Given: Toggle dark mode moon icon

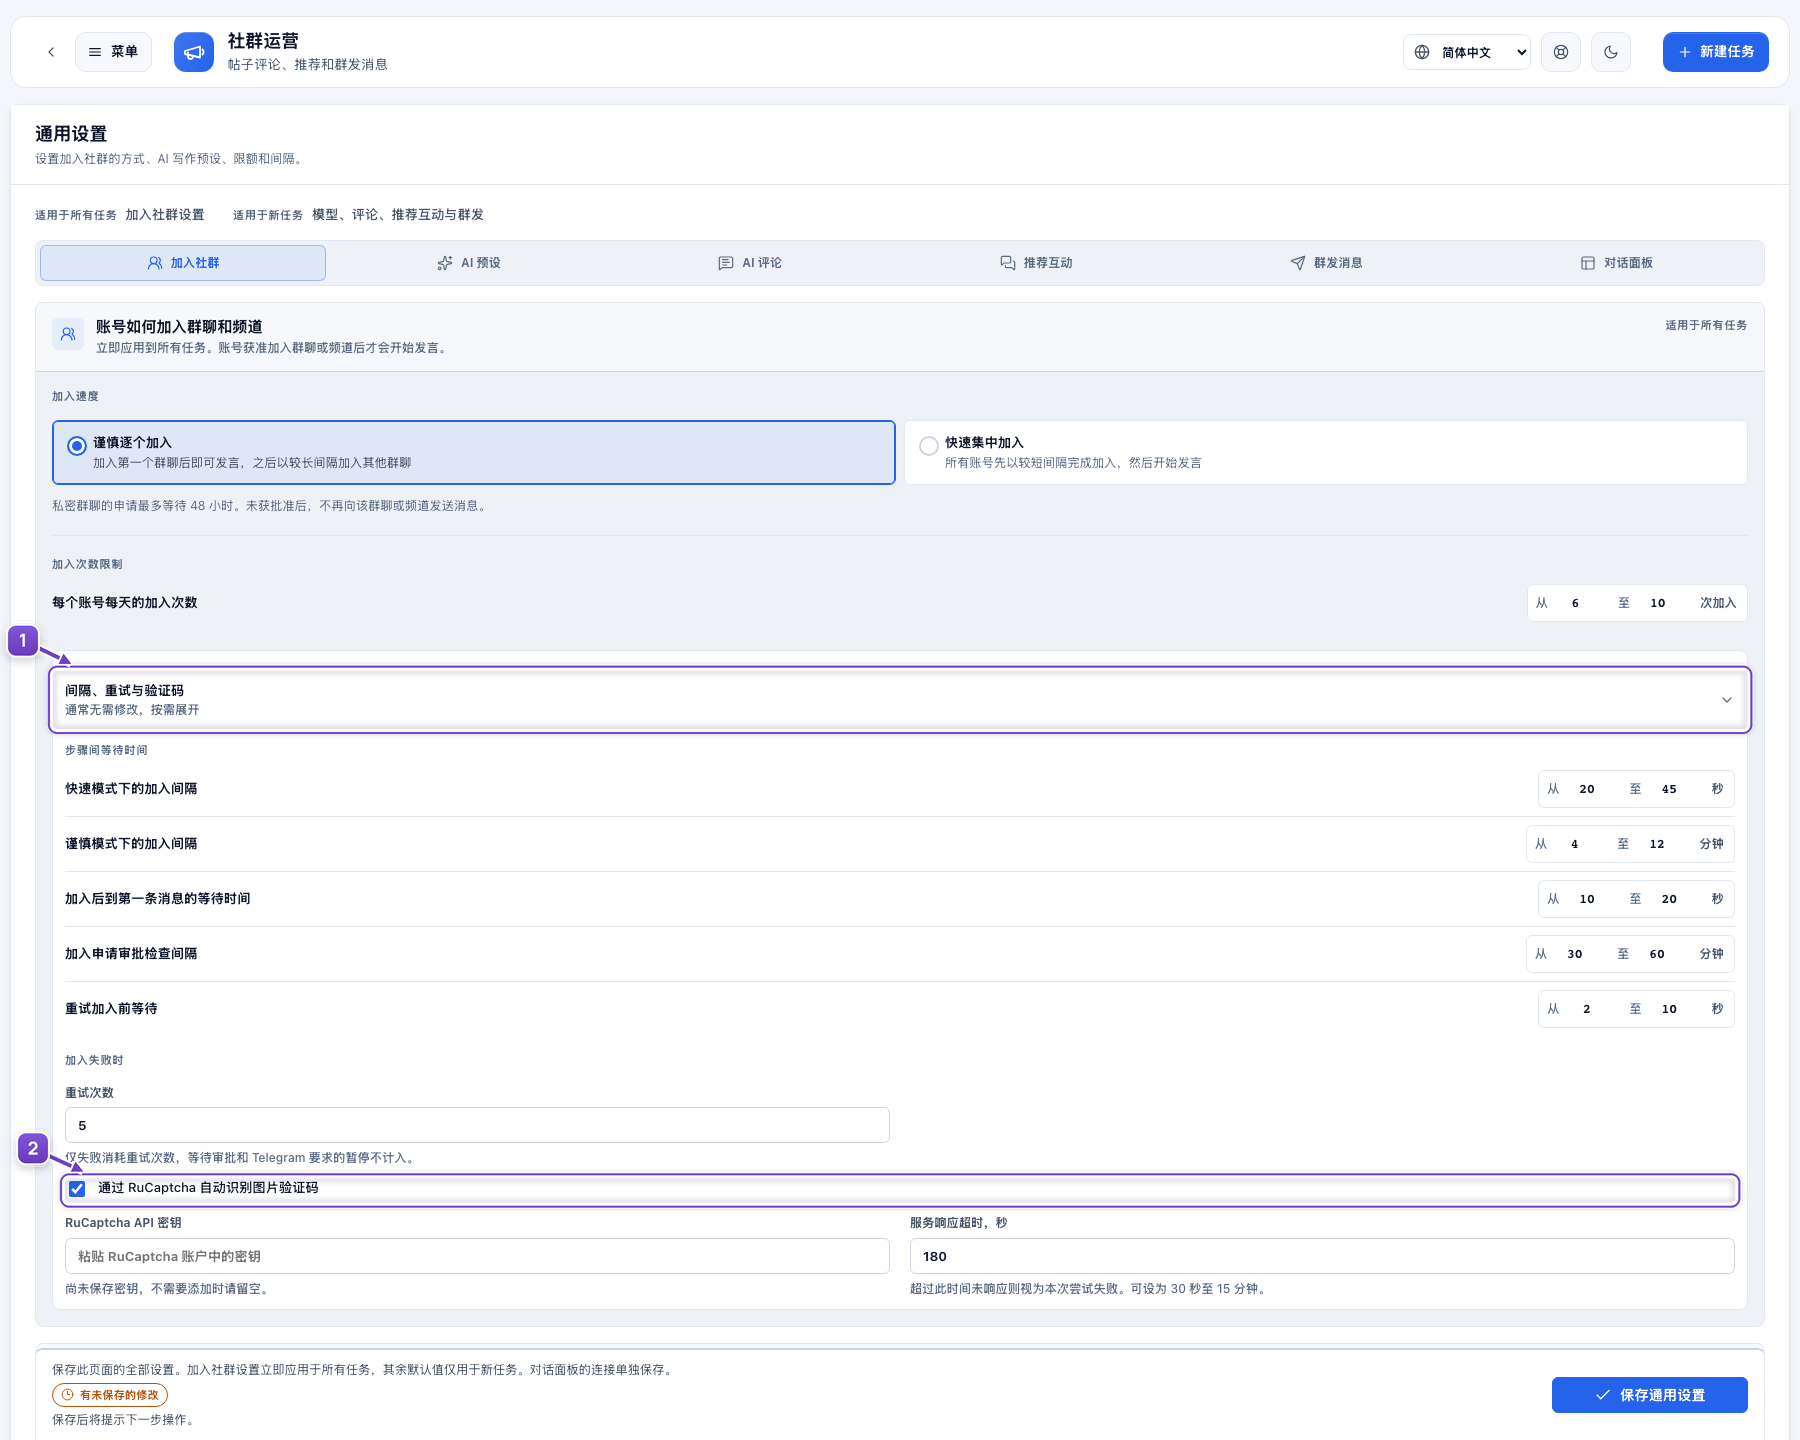Looking at the screenshot, I should (1611, 52).
